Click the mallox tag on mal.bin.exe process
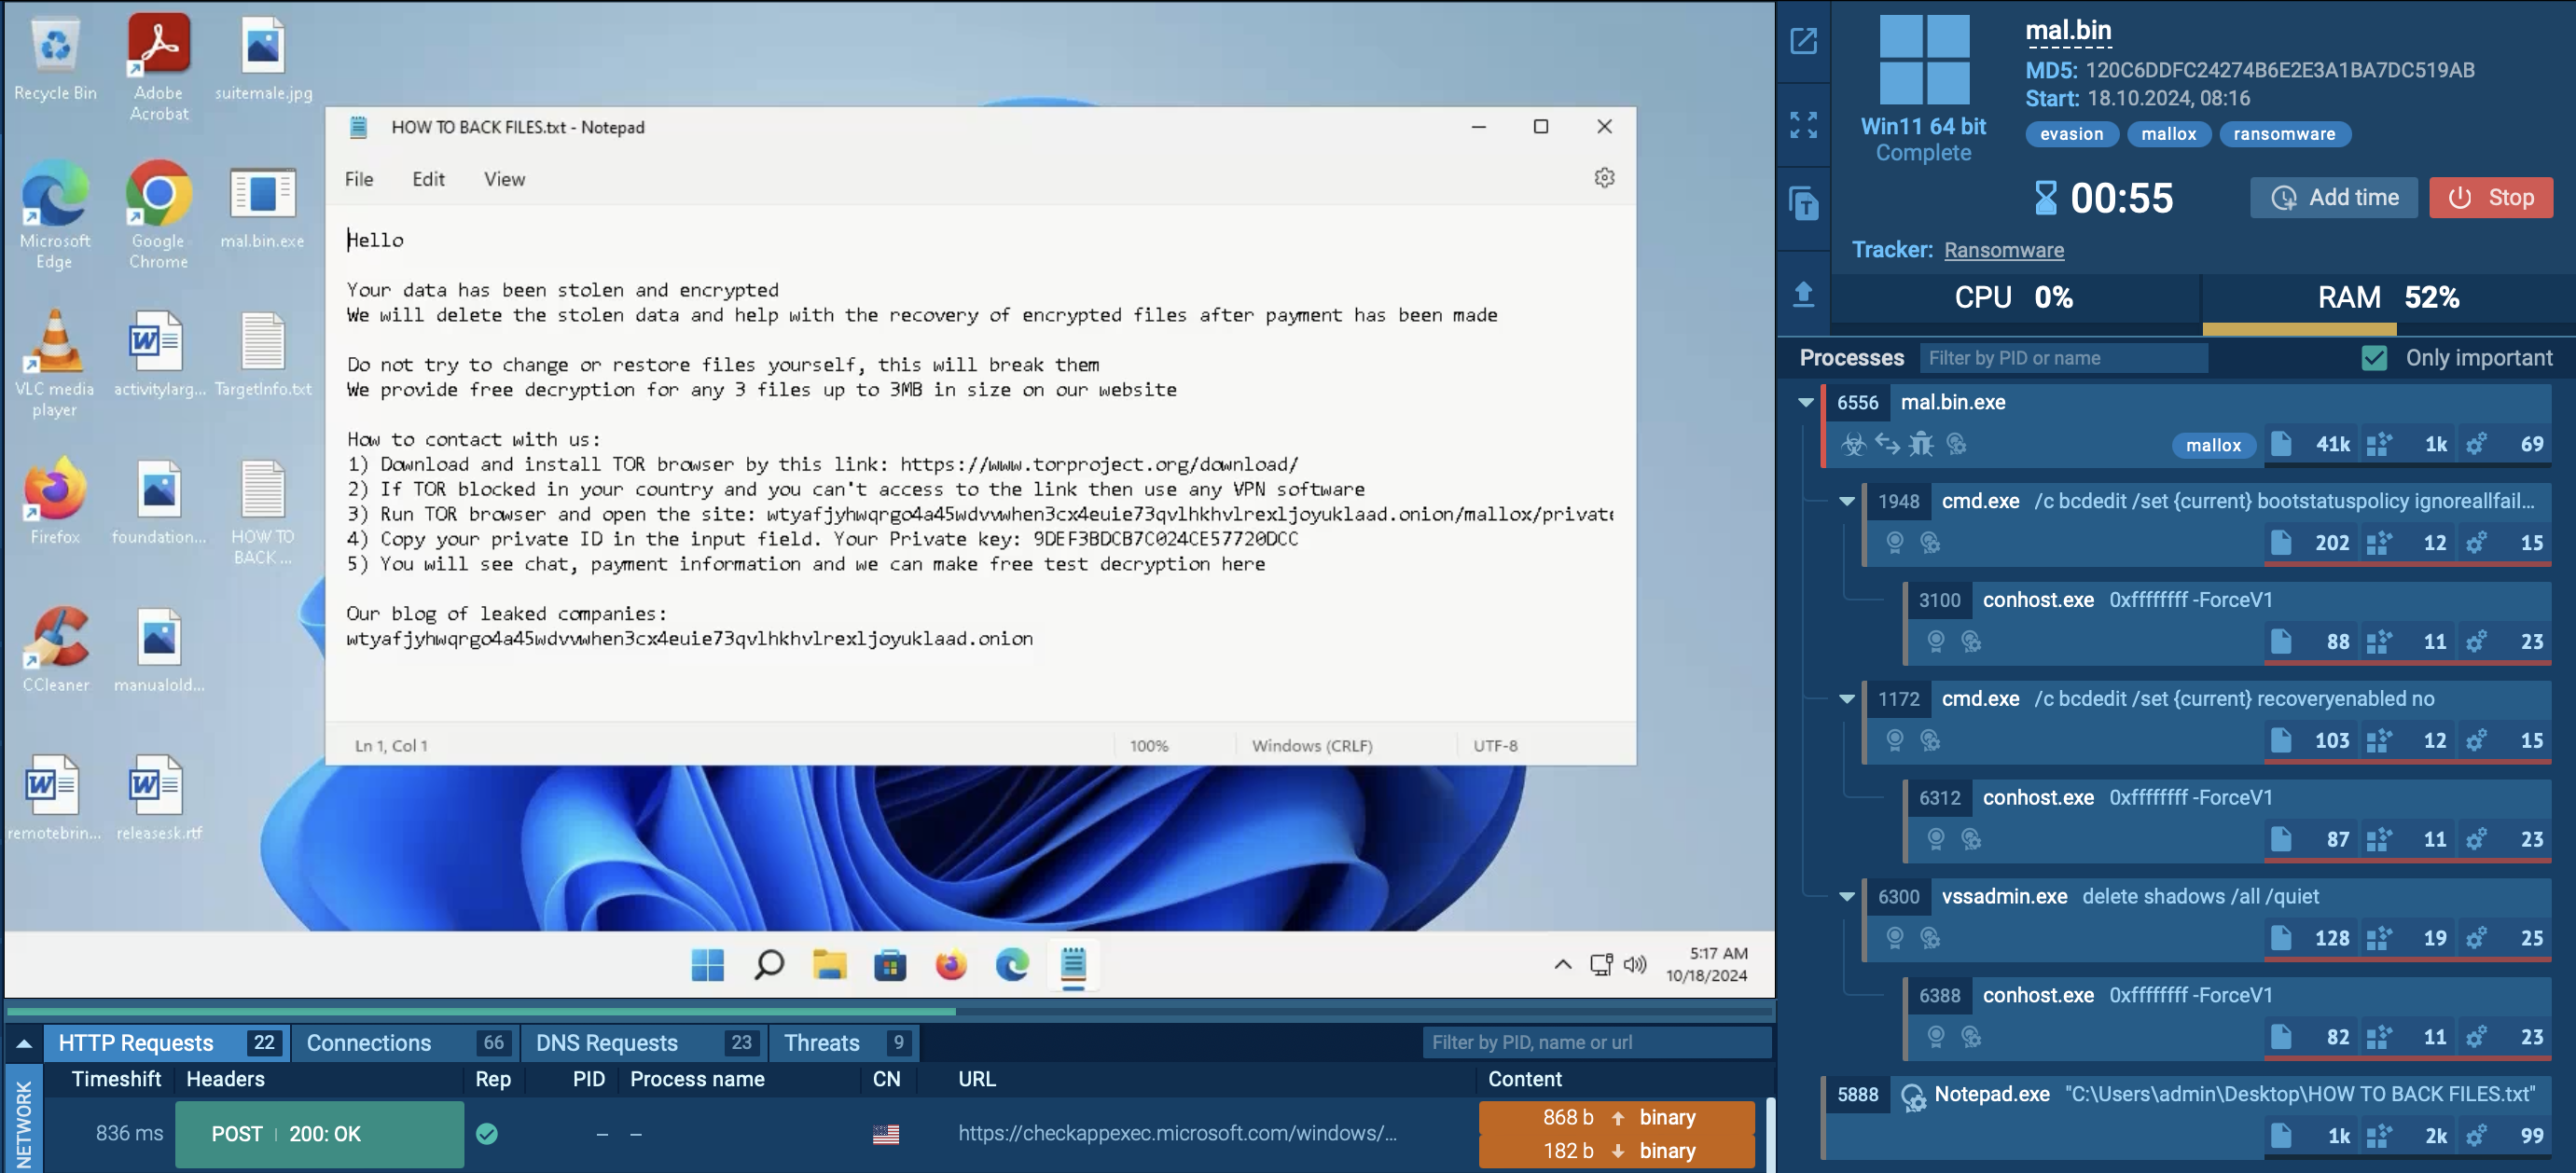This screenshot has height=1173, width=2576. click(2213, 445)
